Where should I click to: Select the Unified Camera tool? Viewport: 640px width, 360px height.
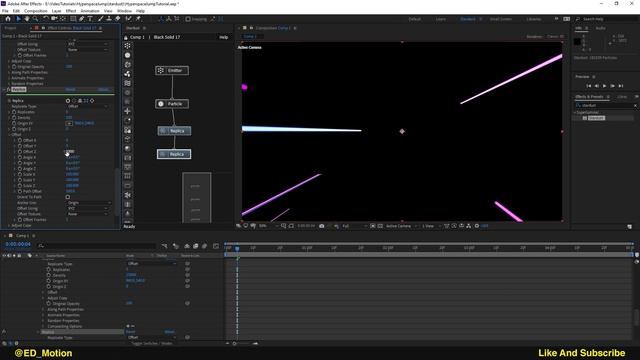[x=54, y=19]
